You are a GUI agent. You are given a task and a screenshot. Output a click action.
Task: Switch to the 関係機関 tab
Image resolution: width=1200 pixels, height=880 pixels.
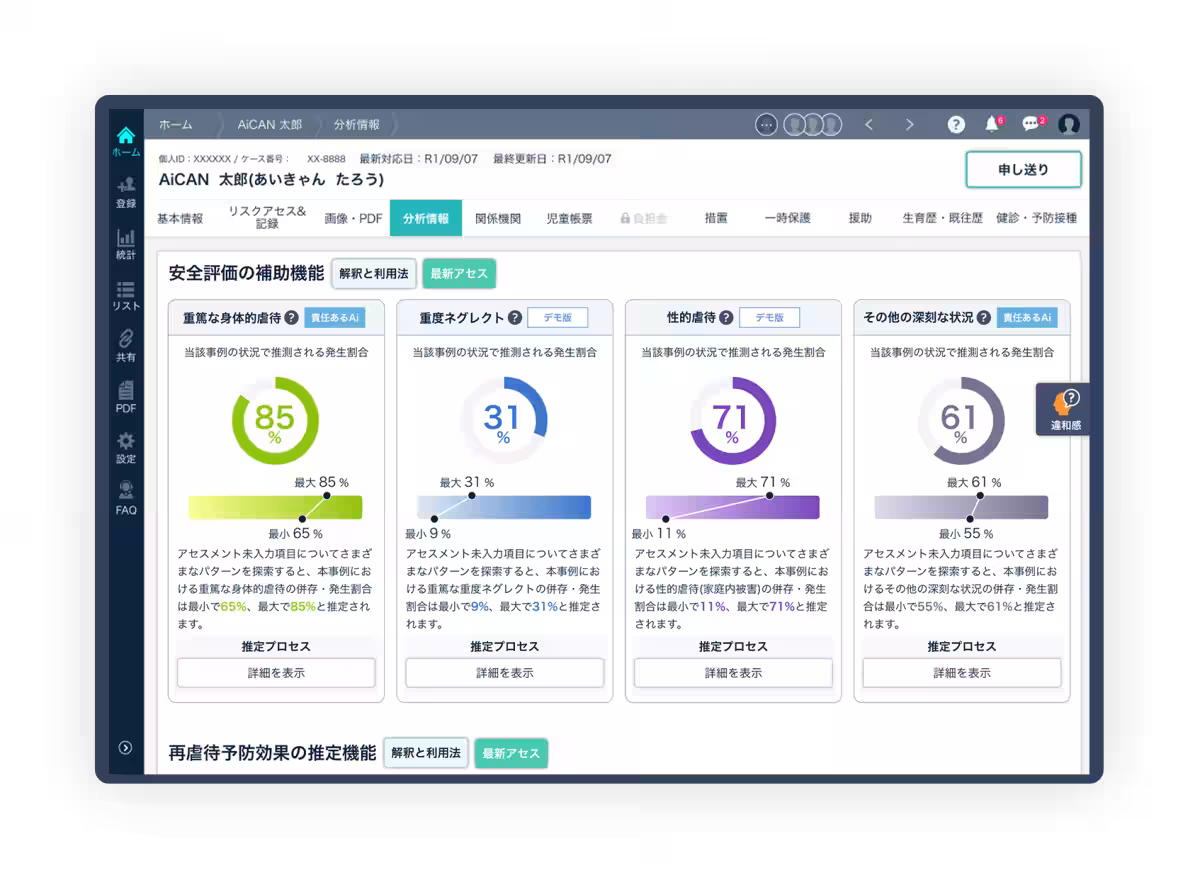coord(498,218)
